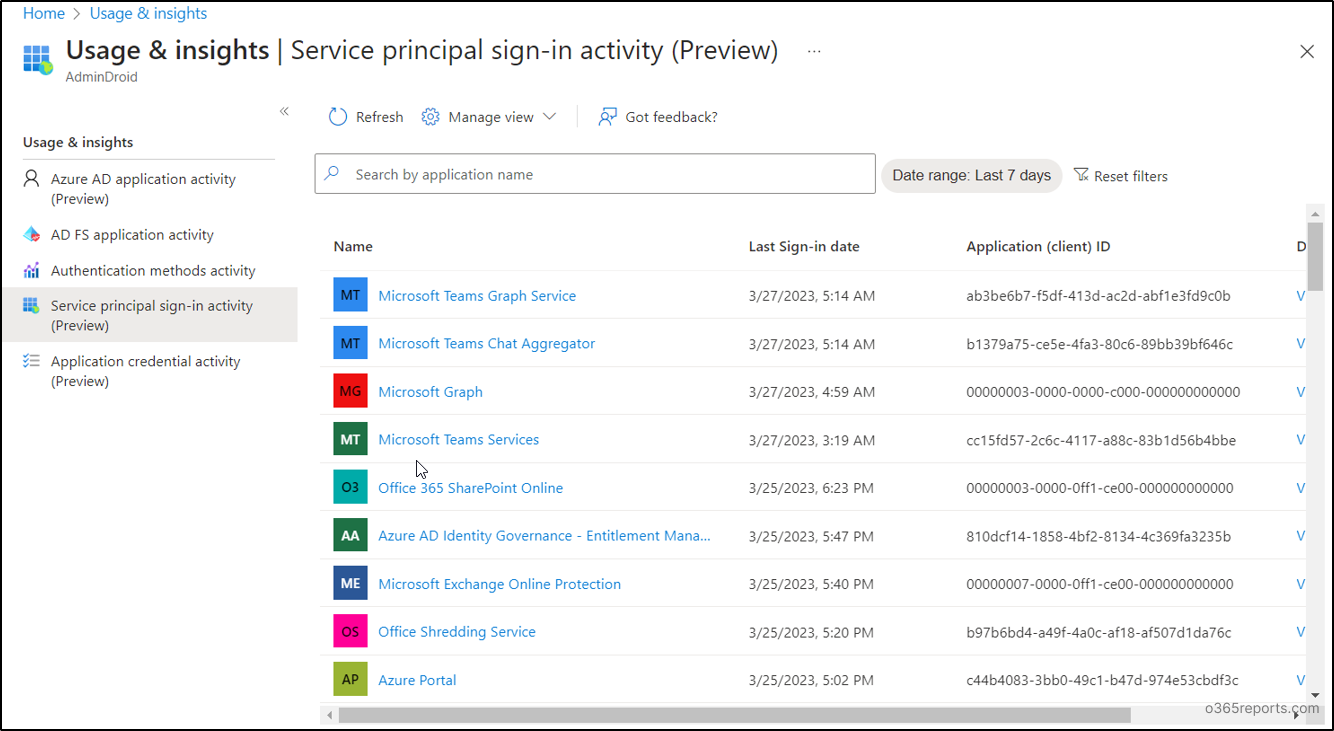Image resolution: width=1334 pixels, height=731 pixels.
Task: Open Office Shredding Service link
Action: (x=456, y=632)
